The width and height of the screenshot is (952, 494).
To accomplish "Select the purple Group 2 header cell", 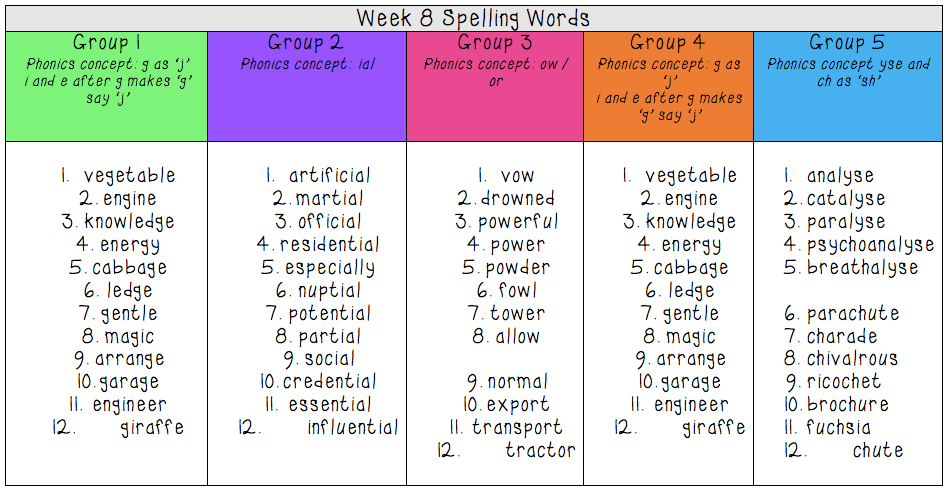I will (306, 86).
